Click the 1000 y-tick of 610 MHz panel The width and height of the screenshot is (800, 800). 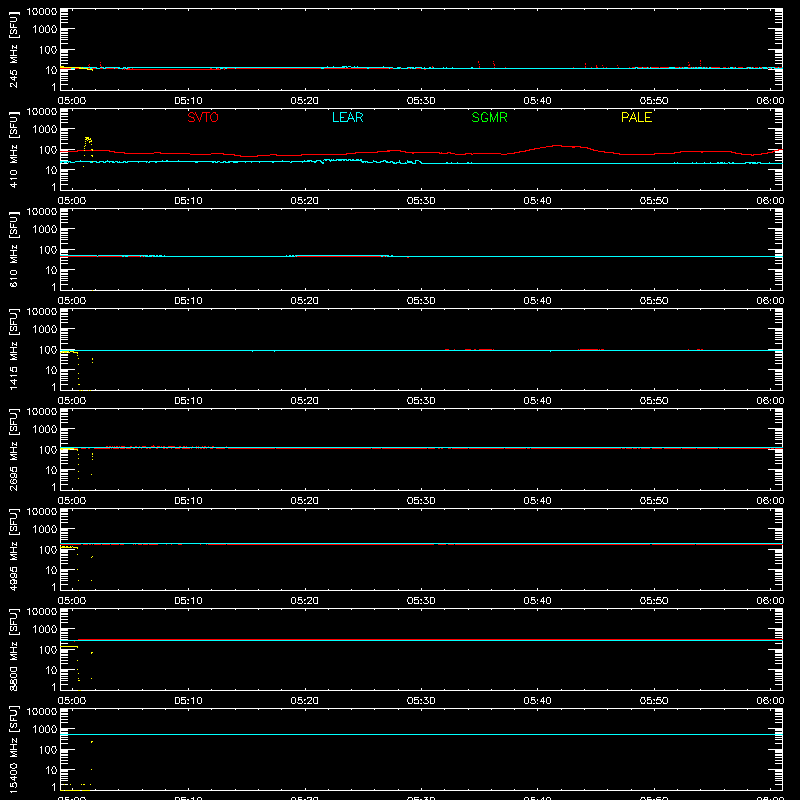pos(45,229)
